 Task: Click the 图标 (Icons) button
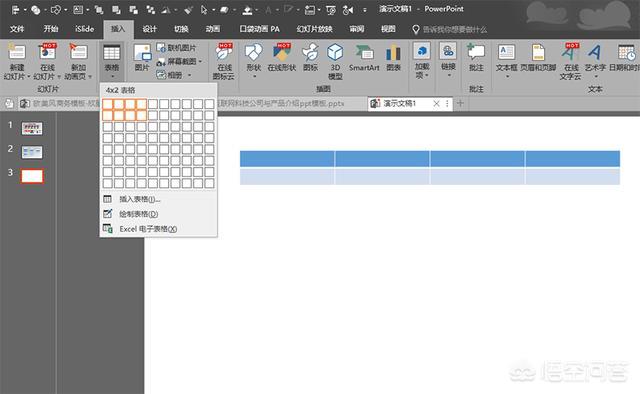[x=311, y=58]
